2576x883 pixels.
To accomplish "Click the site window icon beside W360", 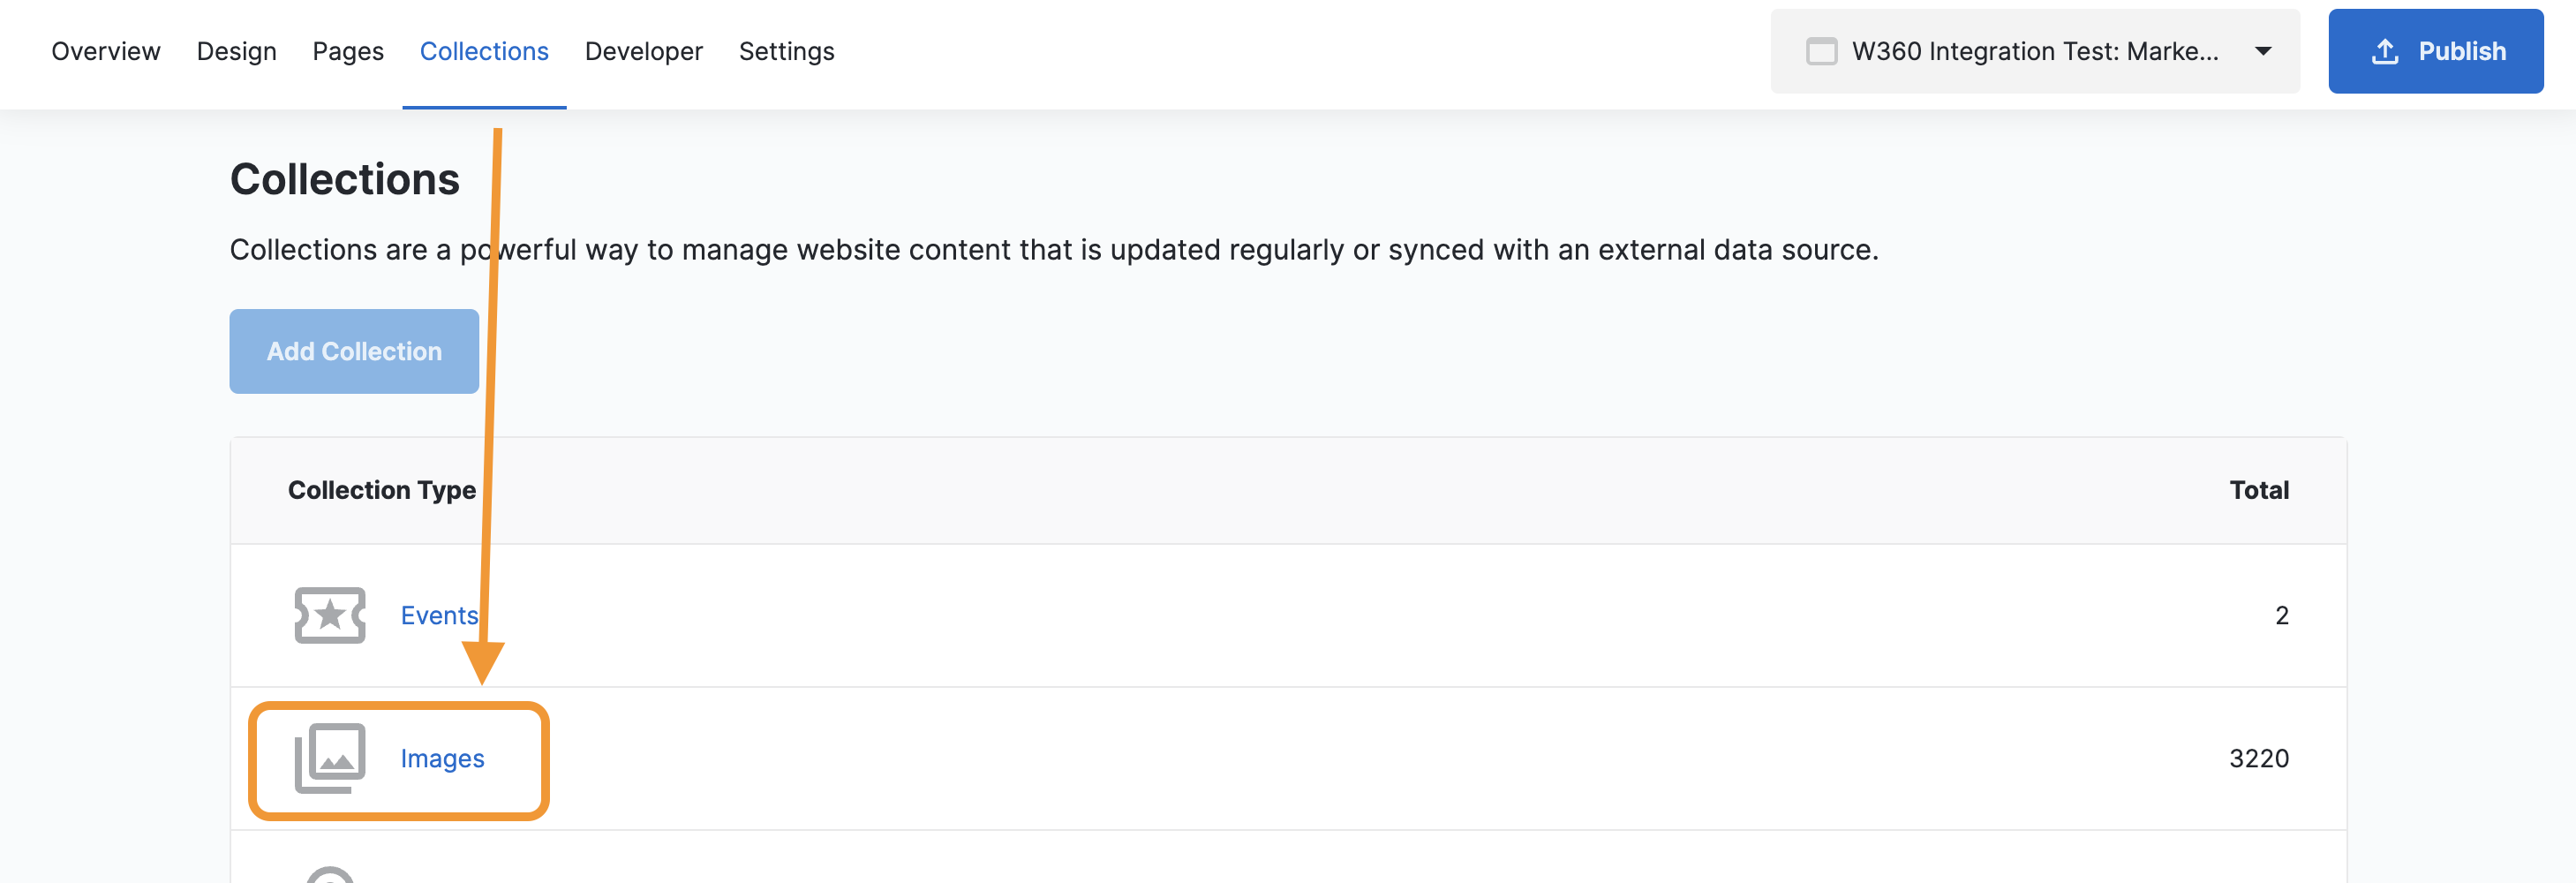I will point(1821,52).
